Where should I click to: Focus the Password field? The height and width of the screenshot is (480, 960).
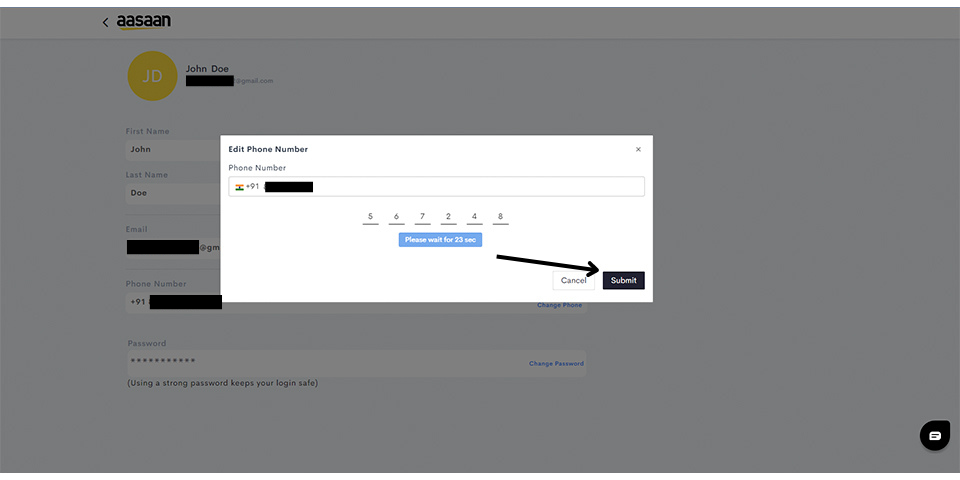[x=320, y=361]
